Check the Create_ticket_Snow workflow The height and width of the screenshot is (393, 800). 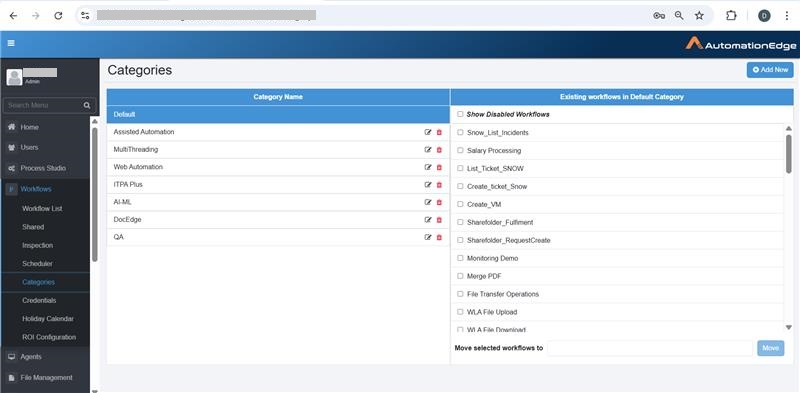coord(460,186)
